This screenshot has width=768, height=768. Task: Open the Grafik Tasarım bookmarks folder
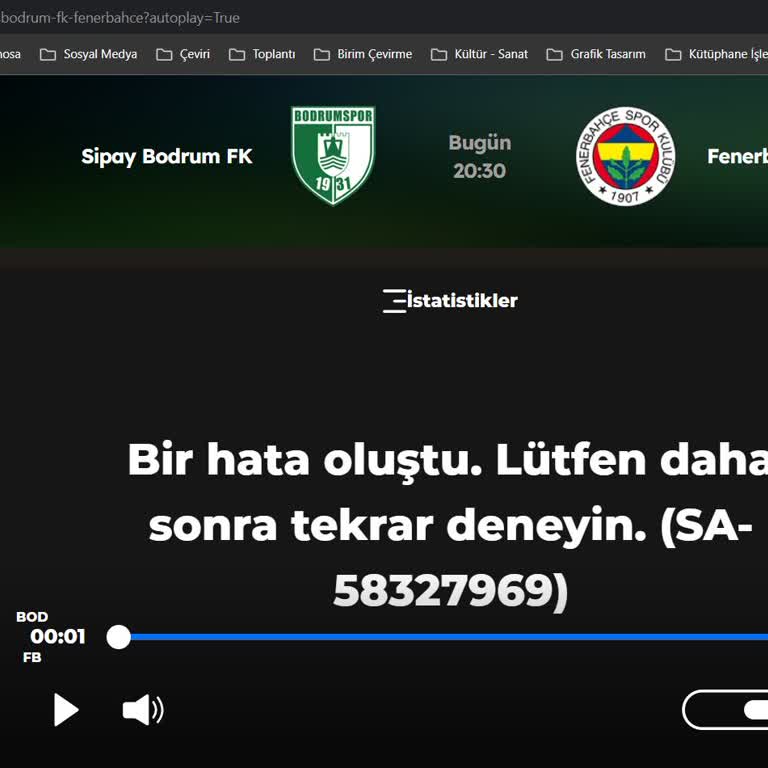coord(596,54)
